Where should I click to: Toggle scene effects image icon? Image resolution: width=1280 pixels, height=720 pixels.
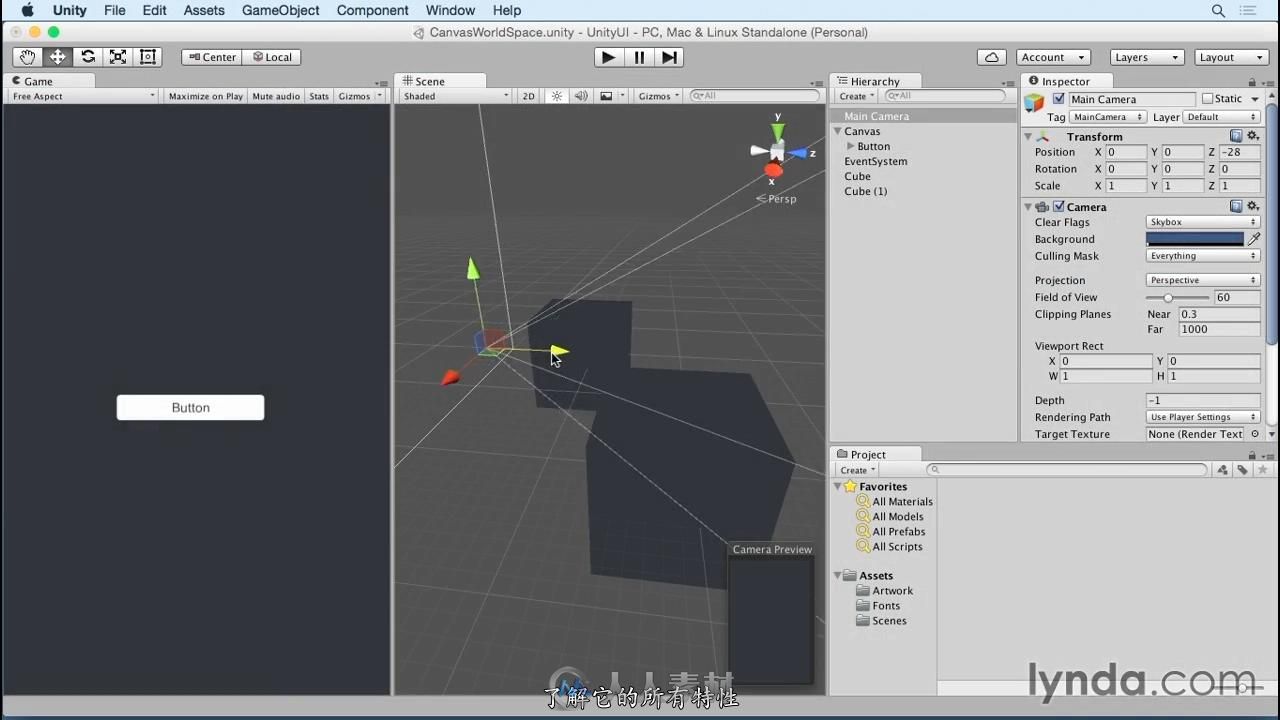(x=606, y=96)
